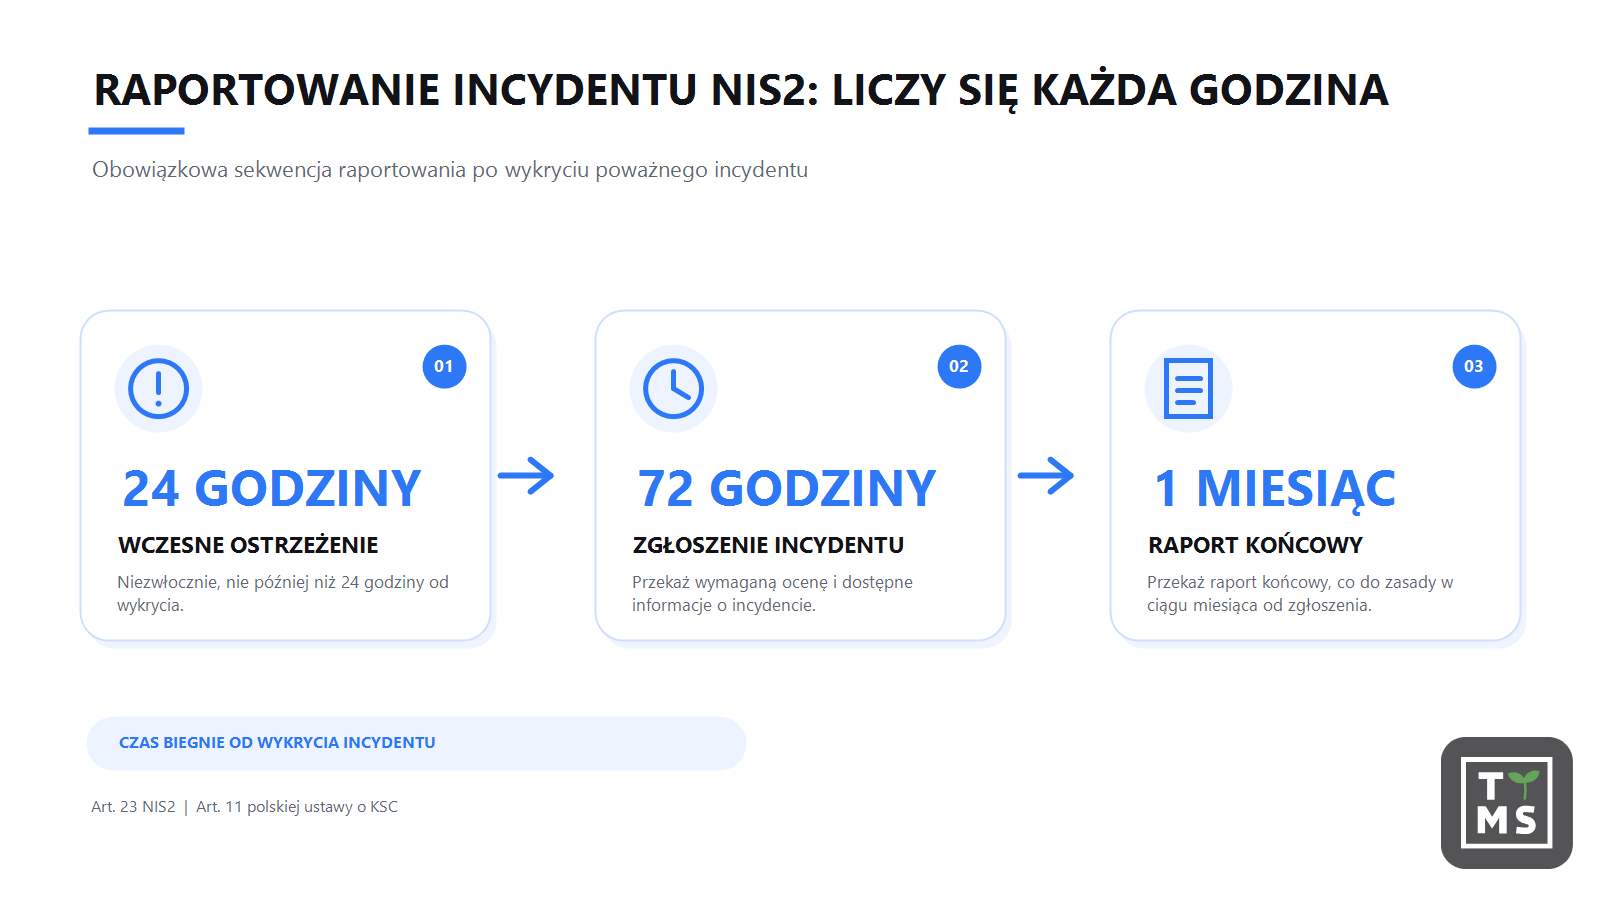The image size is (1600, 900).
Task: Click the arrow between the 24 and 72 GODZINY cards
Action: 526,476
